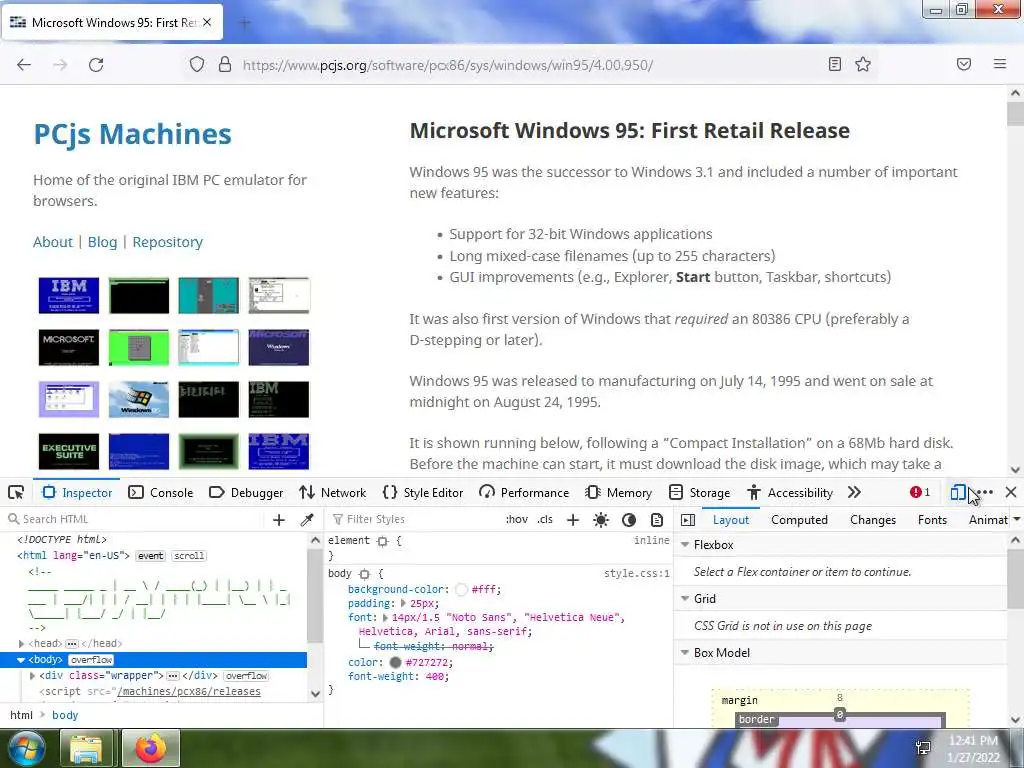The height and width of the screenshot is (768, 1024).
Task: Open the Network tab
Action: pyautogui.click(x=333, y=492)
